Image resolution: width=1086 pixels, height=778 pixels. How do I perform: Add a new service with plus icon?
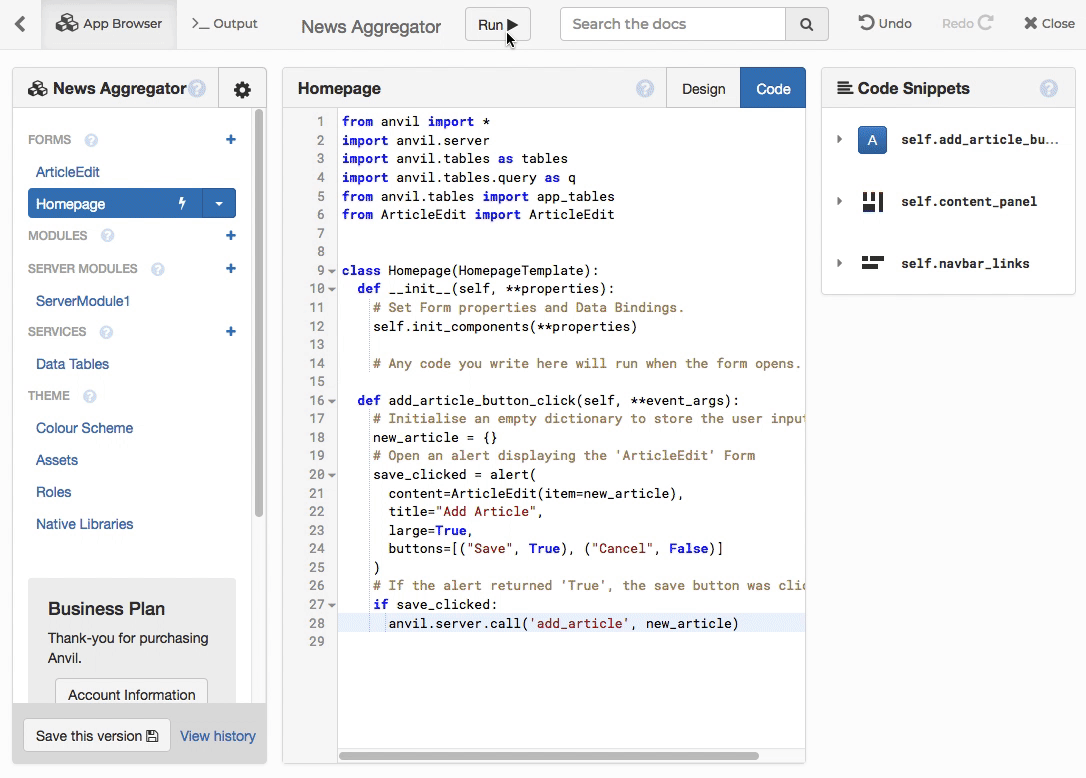(231, 331)
